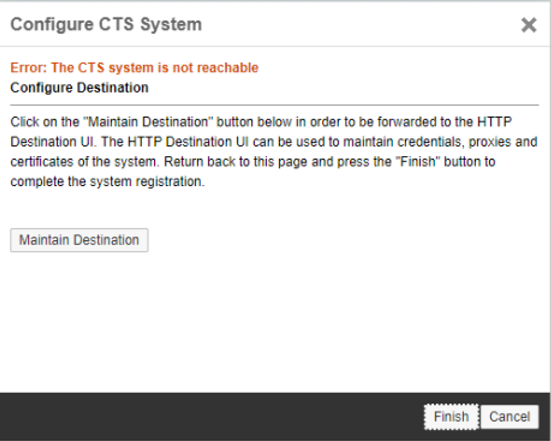Click the red CTS not reachable error
The height and width of the screenshot is (441, 551).
(134, 67)
